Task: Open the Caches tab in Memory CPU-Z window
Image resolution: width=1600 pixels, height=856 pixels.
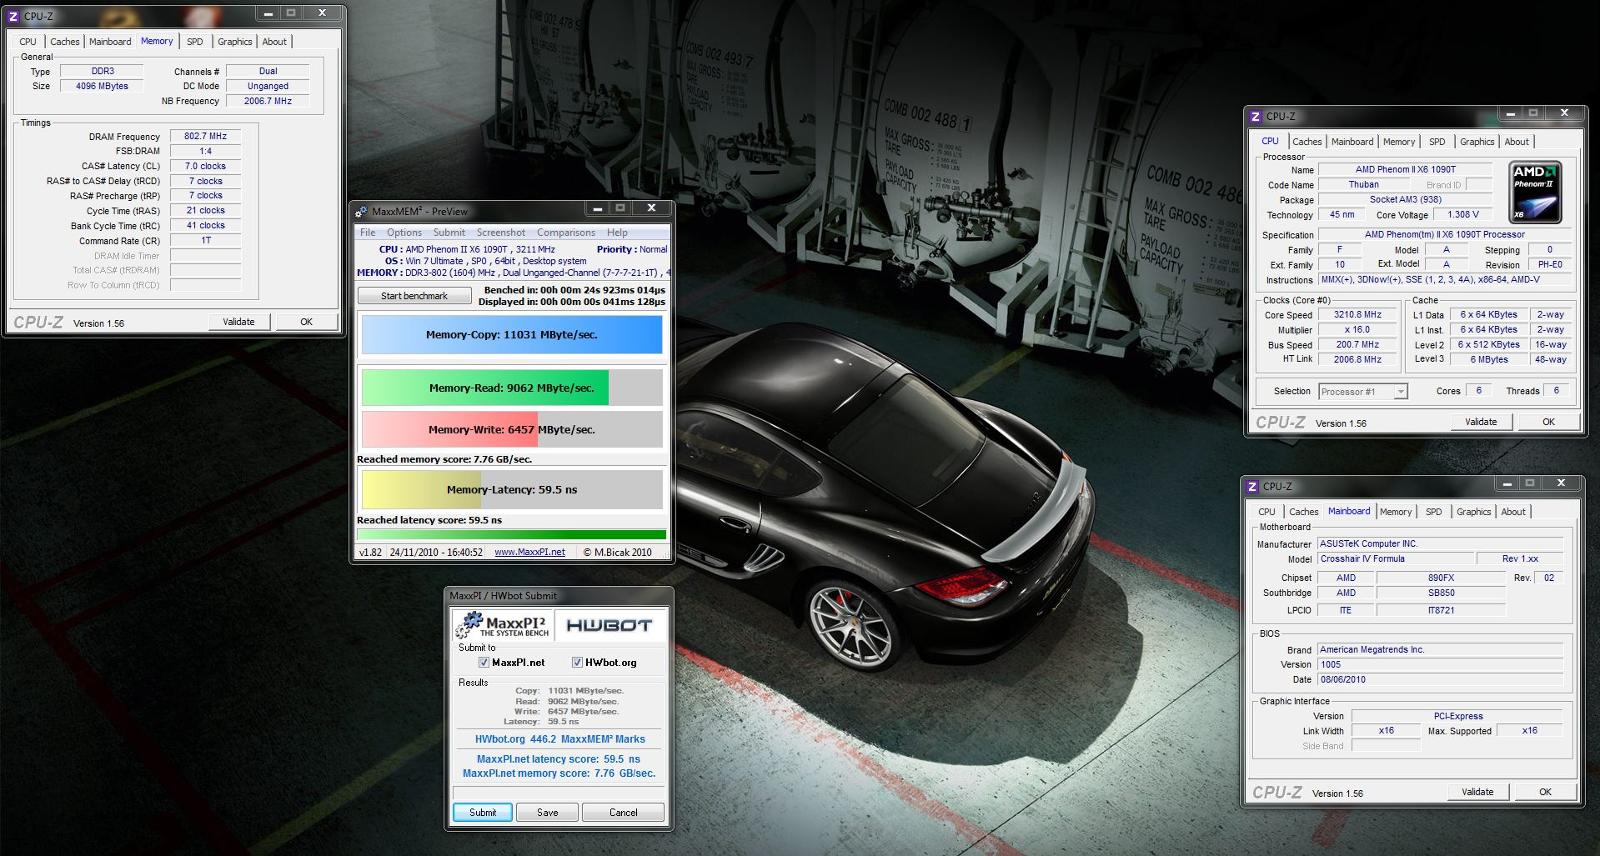Action: 65,41
